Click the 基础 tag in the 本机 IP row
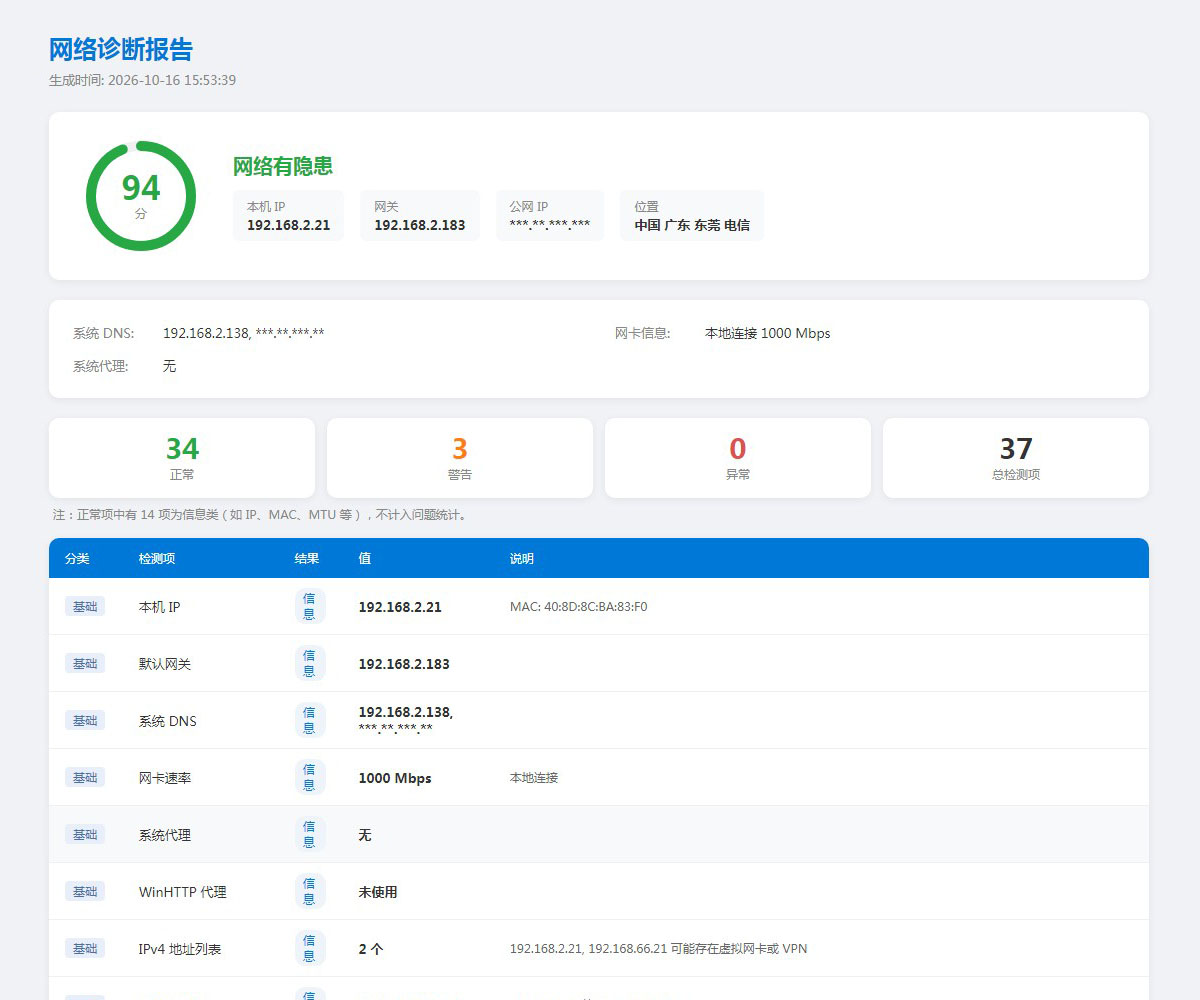The image size is (1200, 1000). pos(85,606)
